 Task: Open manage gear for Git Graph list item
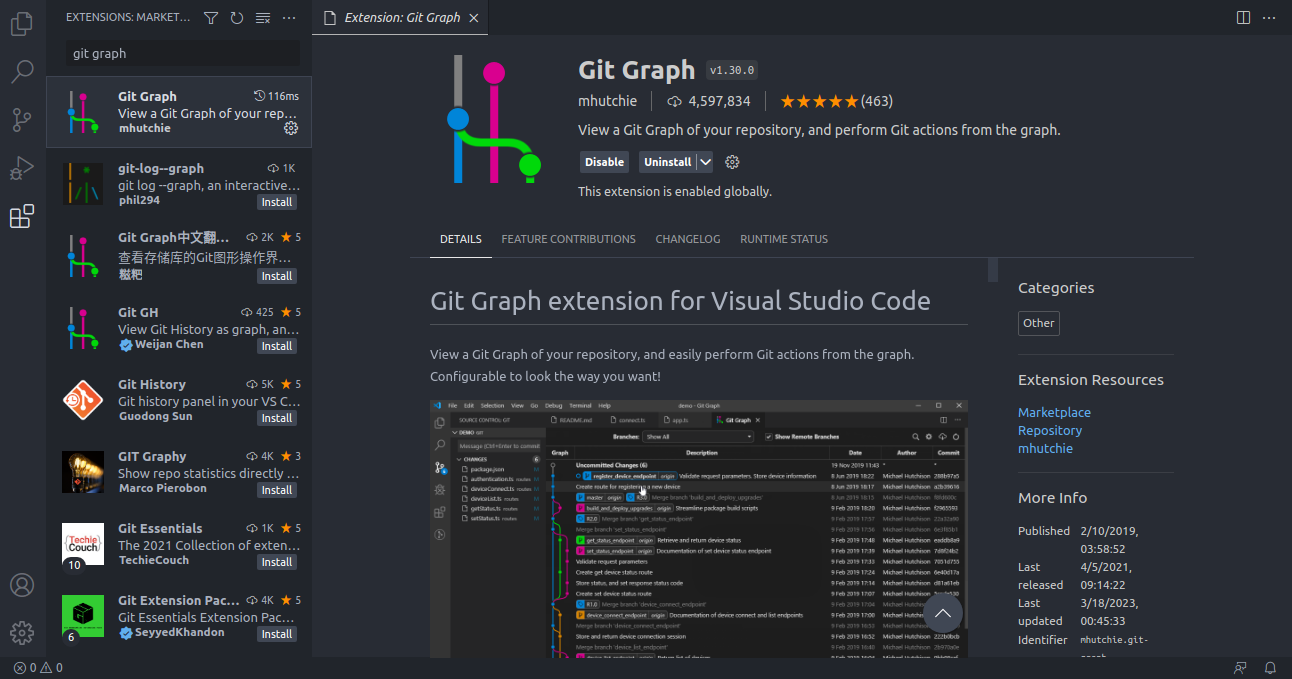[291, 128]
